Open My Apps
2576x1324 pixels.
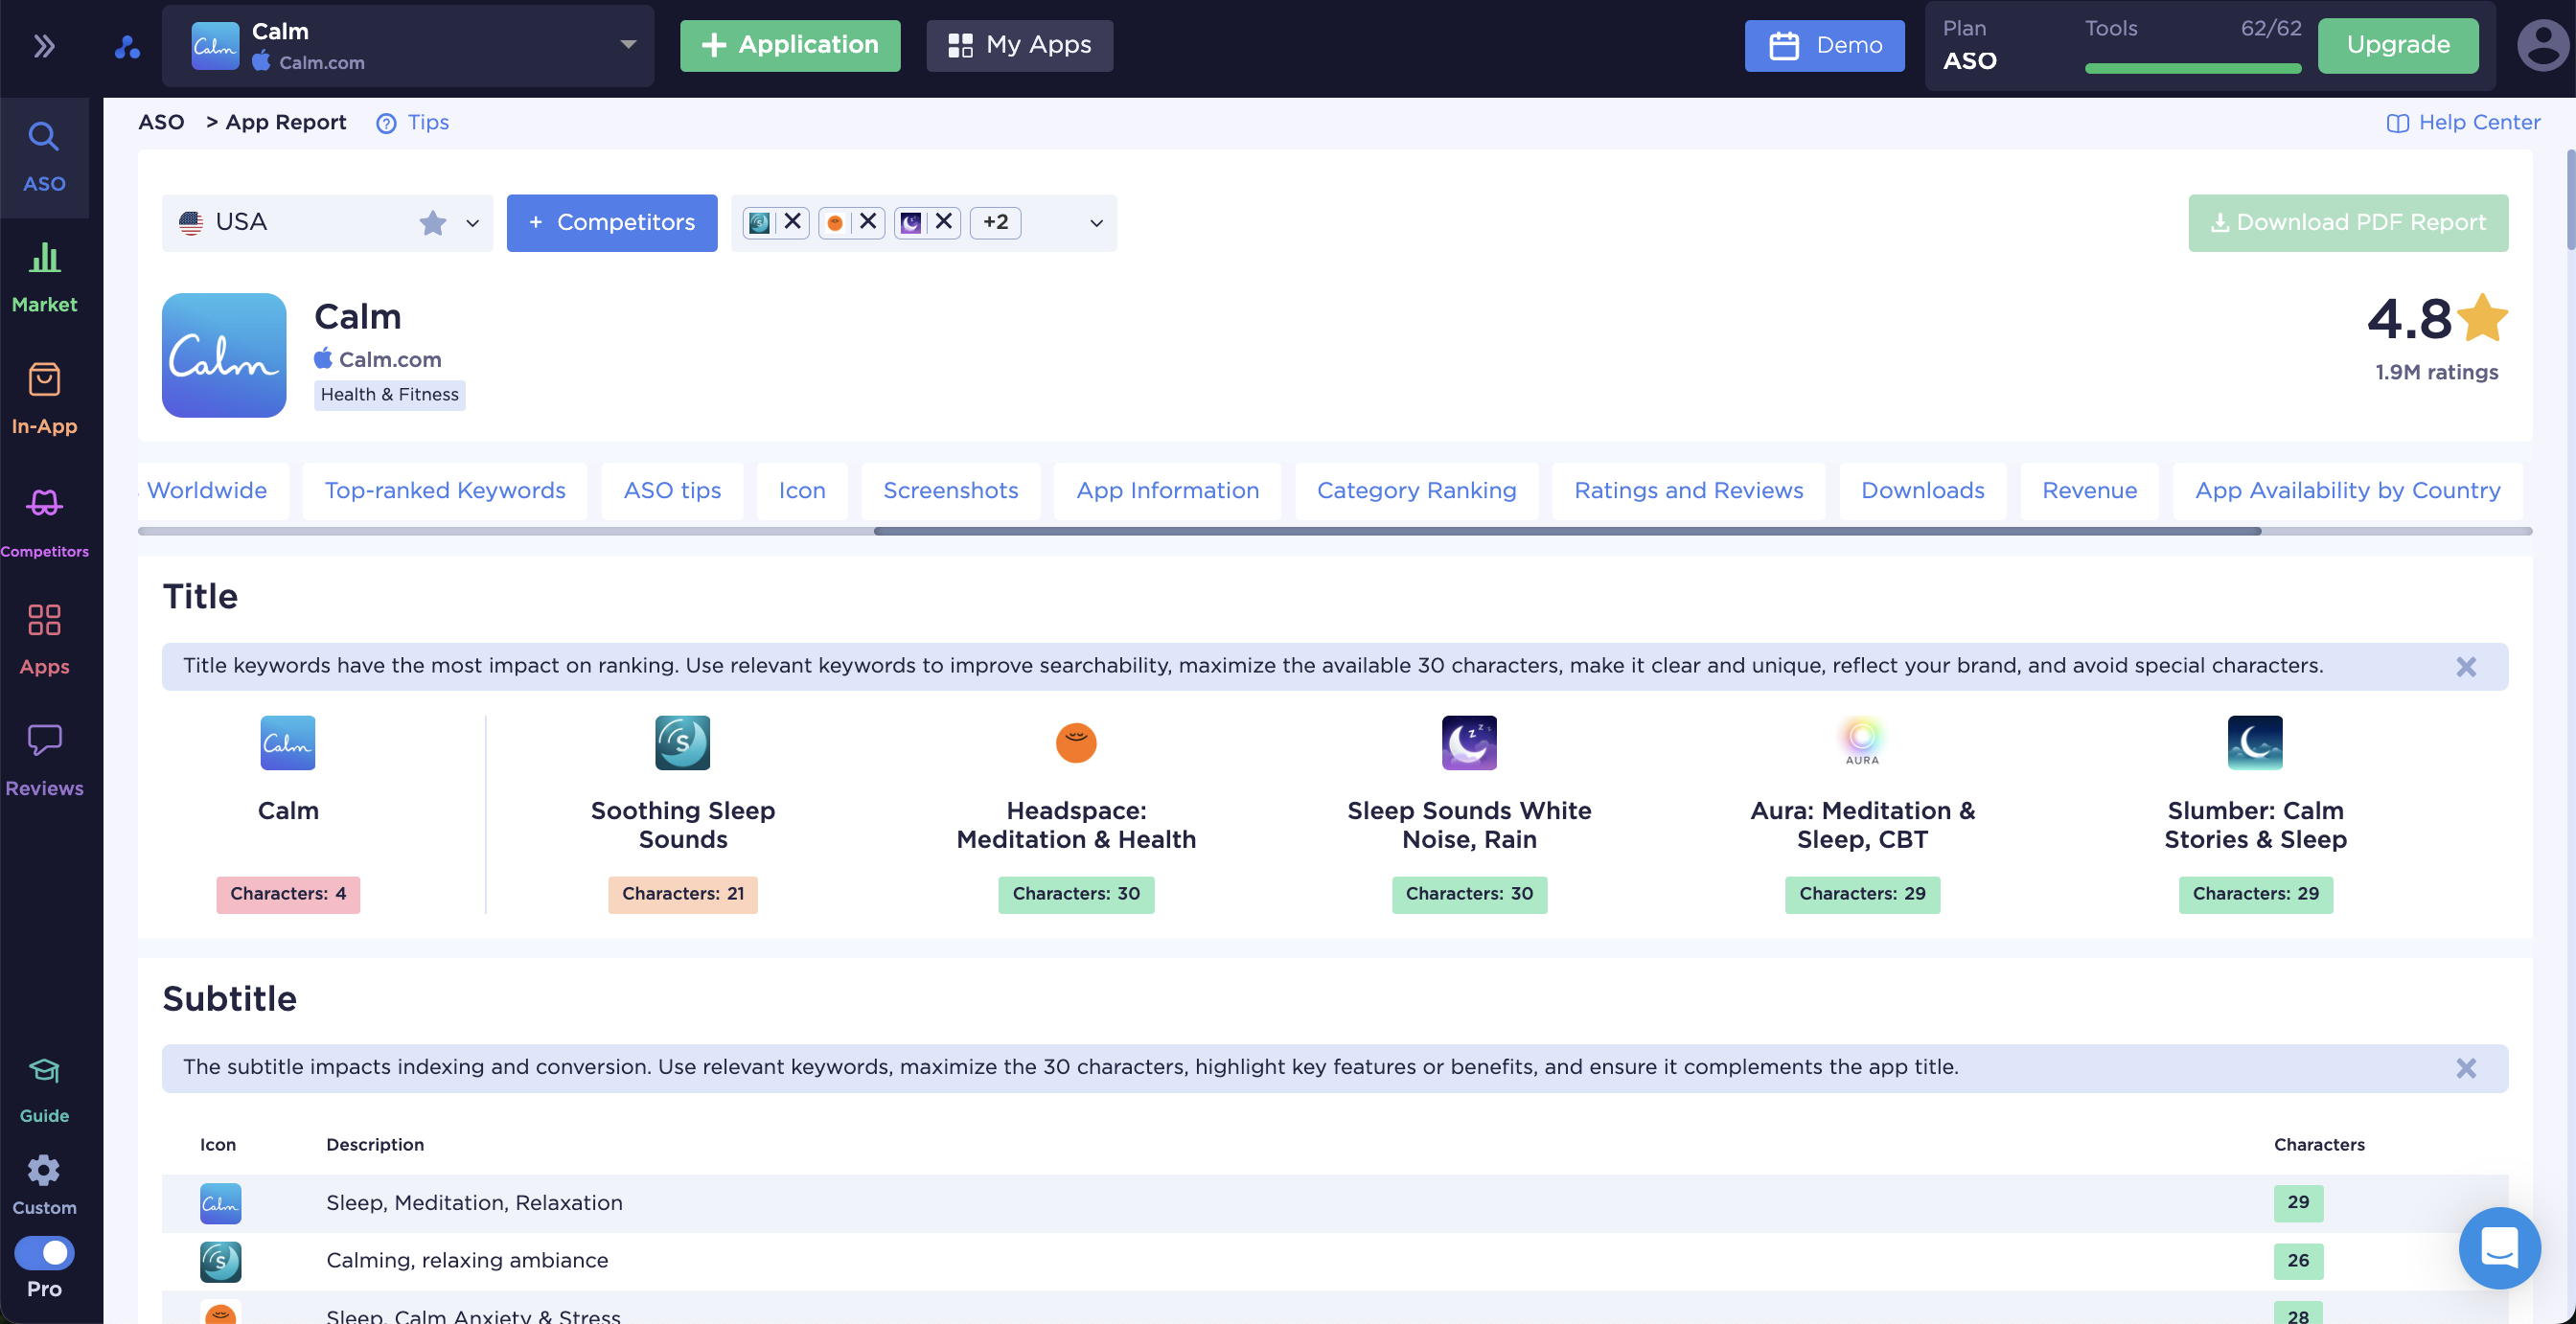point(1019,46)
